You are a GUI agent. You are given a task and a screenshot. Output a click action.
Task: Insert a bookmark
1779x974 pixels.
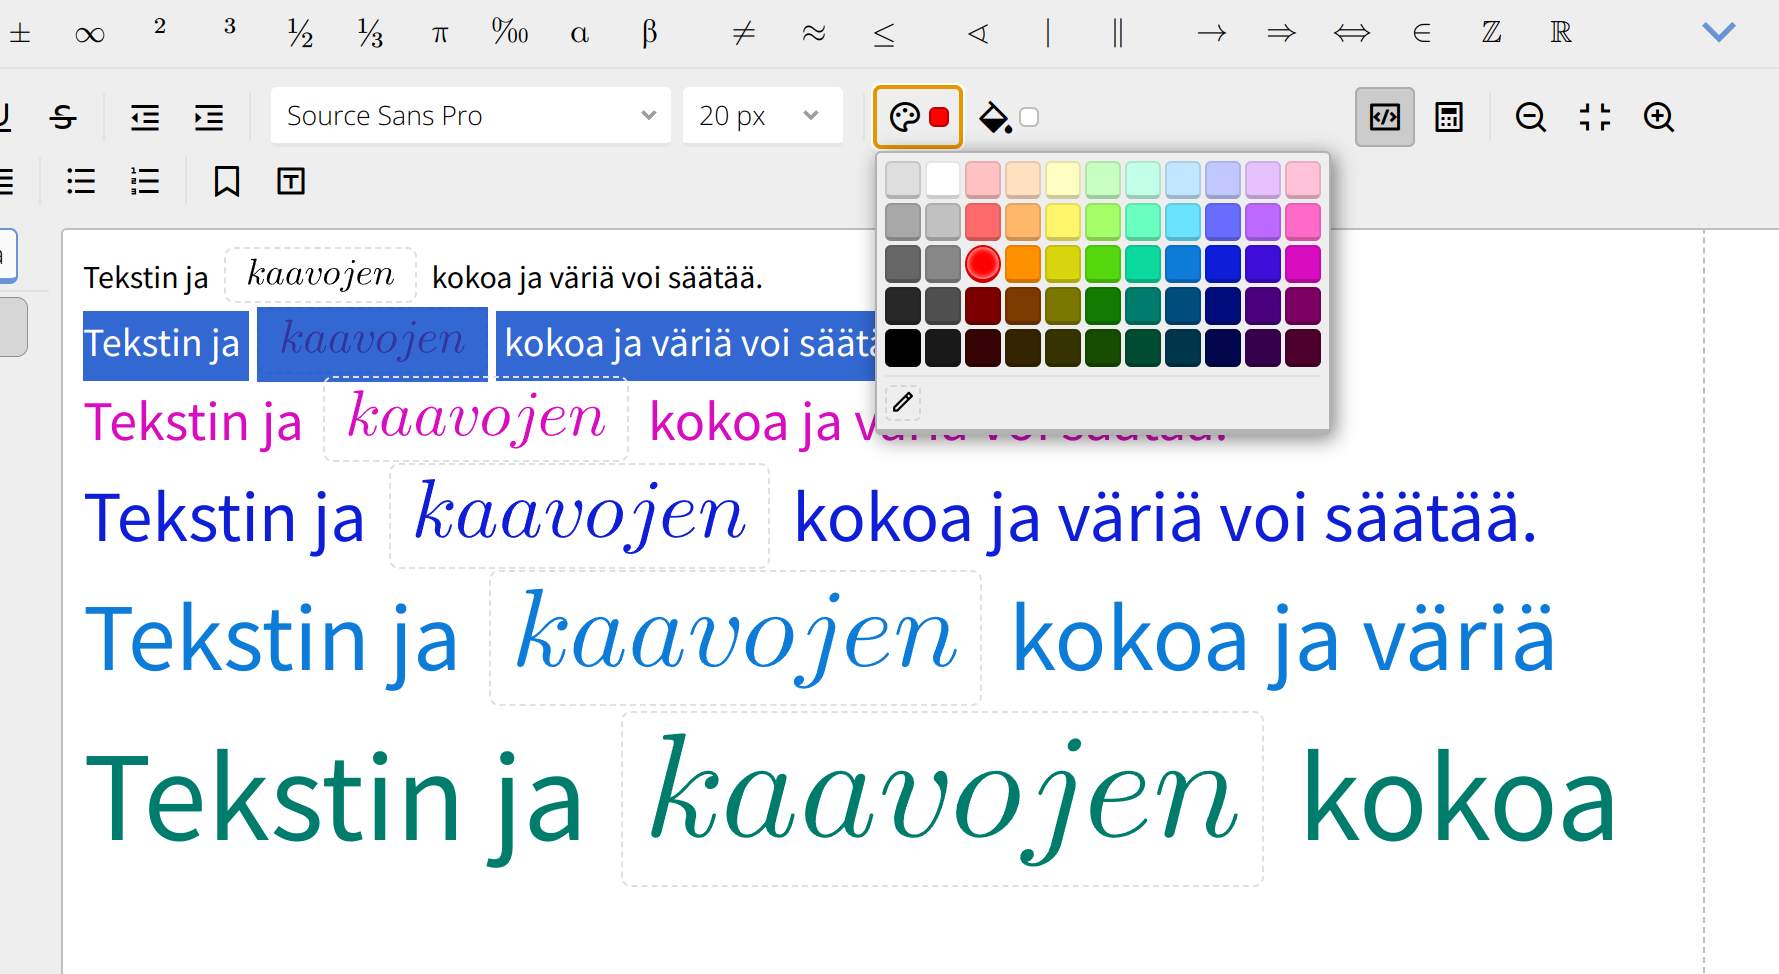click(227, 181)
